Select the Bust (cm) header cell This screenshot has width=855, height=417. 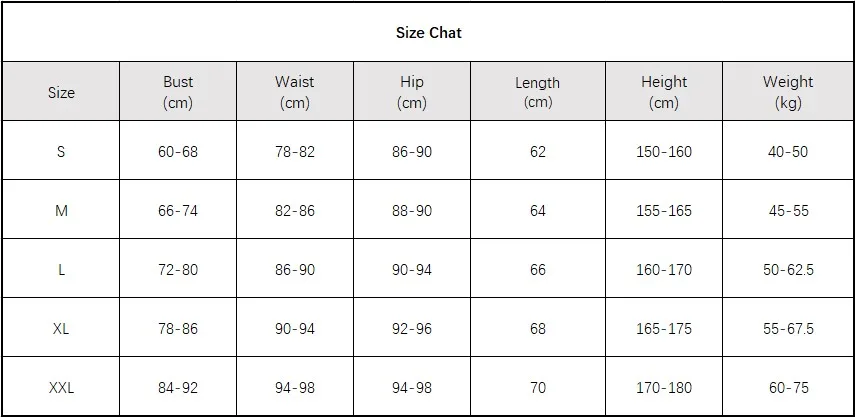click(x=178, y=92)
